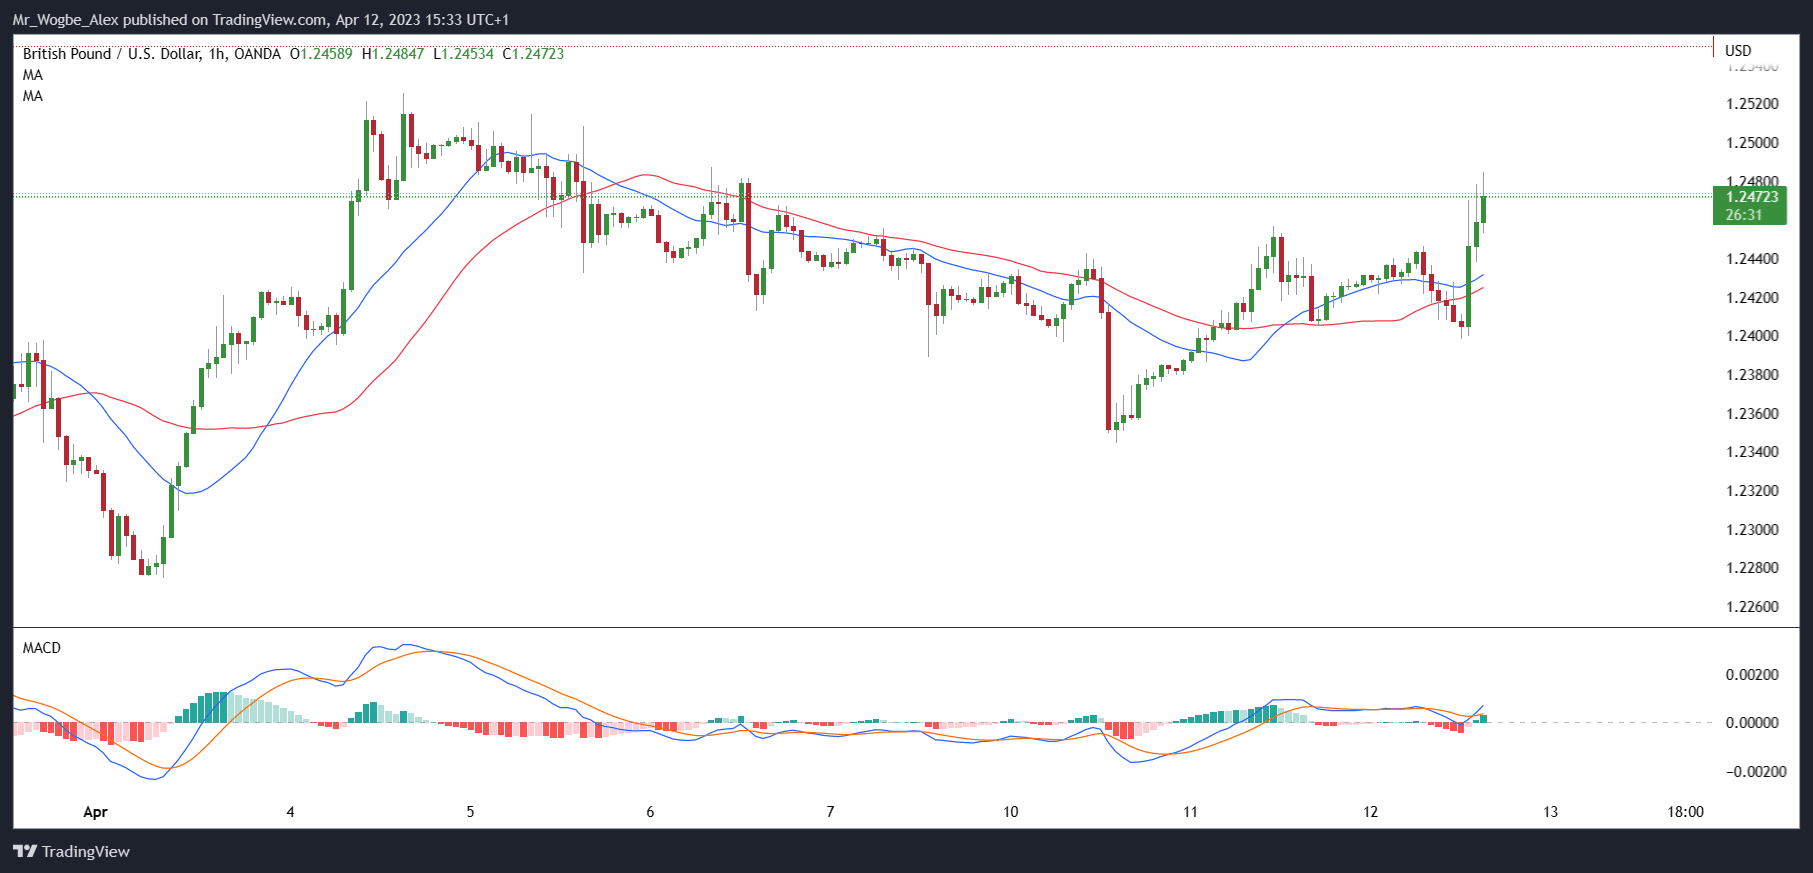Screen dimensions: 1813x873
Task: Click the British Pound / U.S. Dollar symbol title
Action: point(152,54)
